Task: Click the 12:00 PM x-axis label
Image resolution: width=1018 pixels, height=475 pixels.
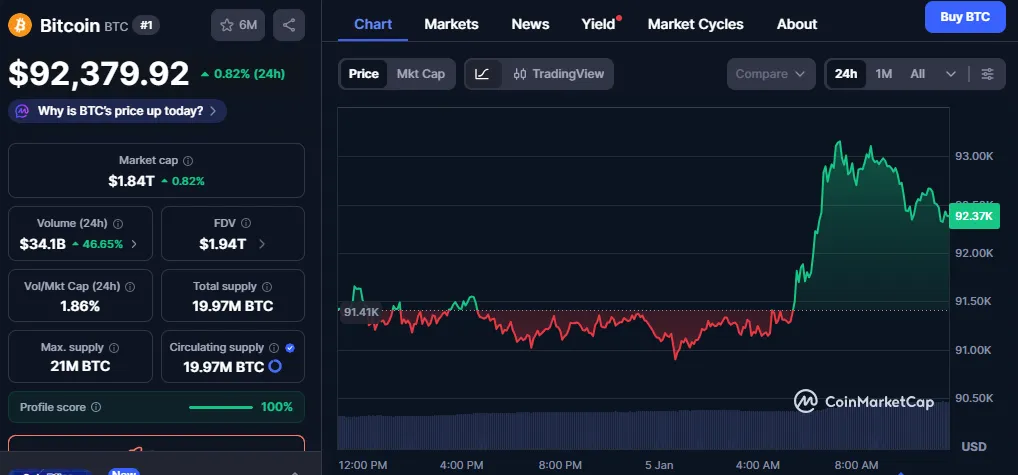Action: [363, 465]
